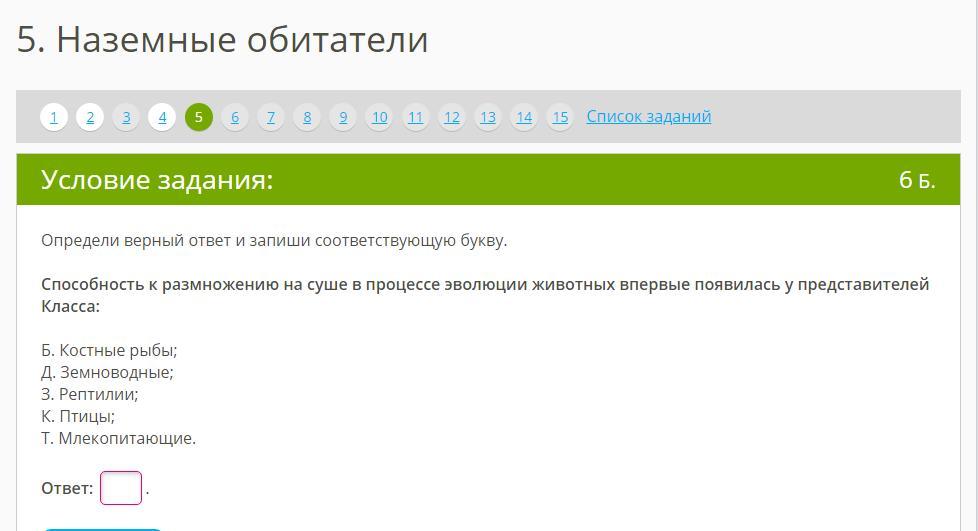
Task: Click the option 'Д. Земноводные;'
Action: coord(107,373)
